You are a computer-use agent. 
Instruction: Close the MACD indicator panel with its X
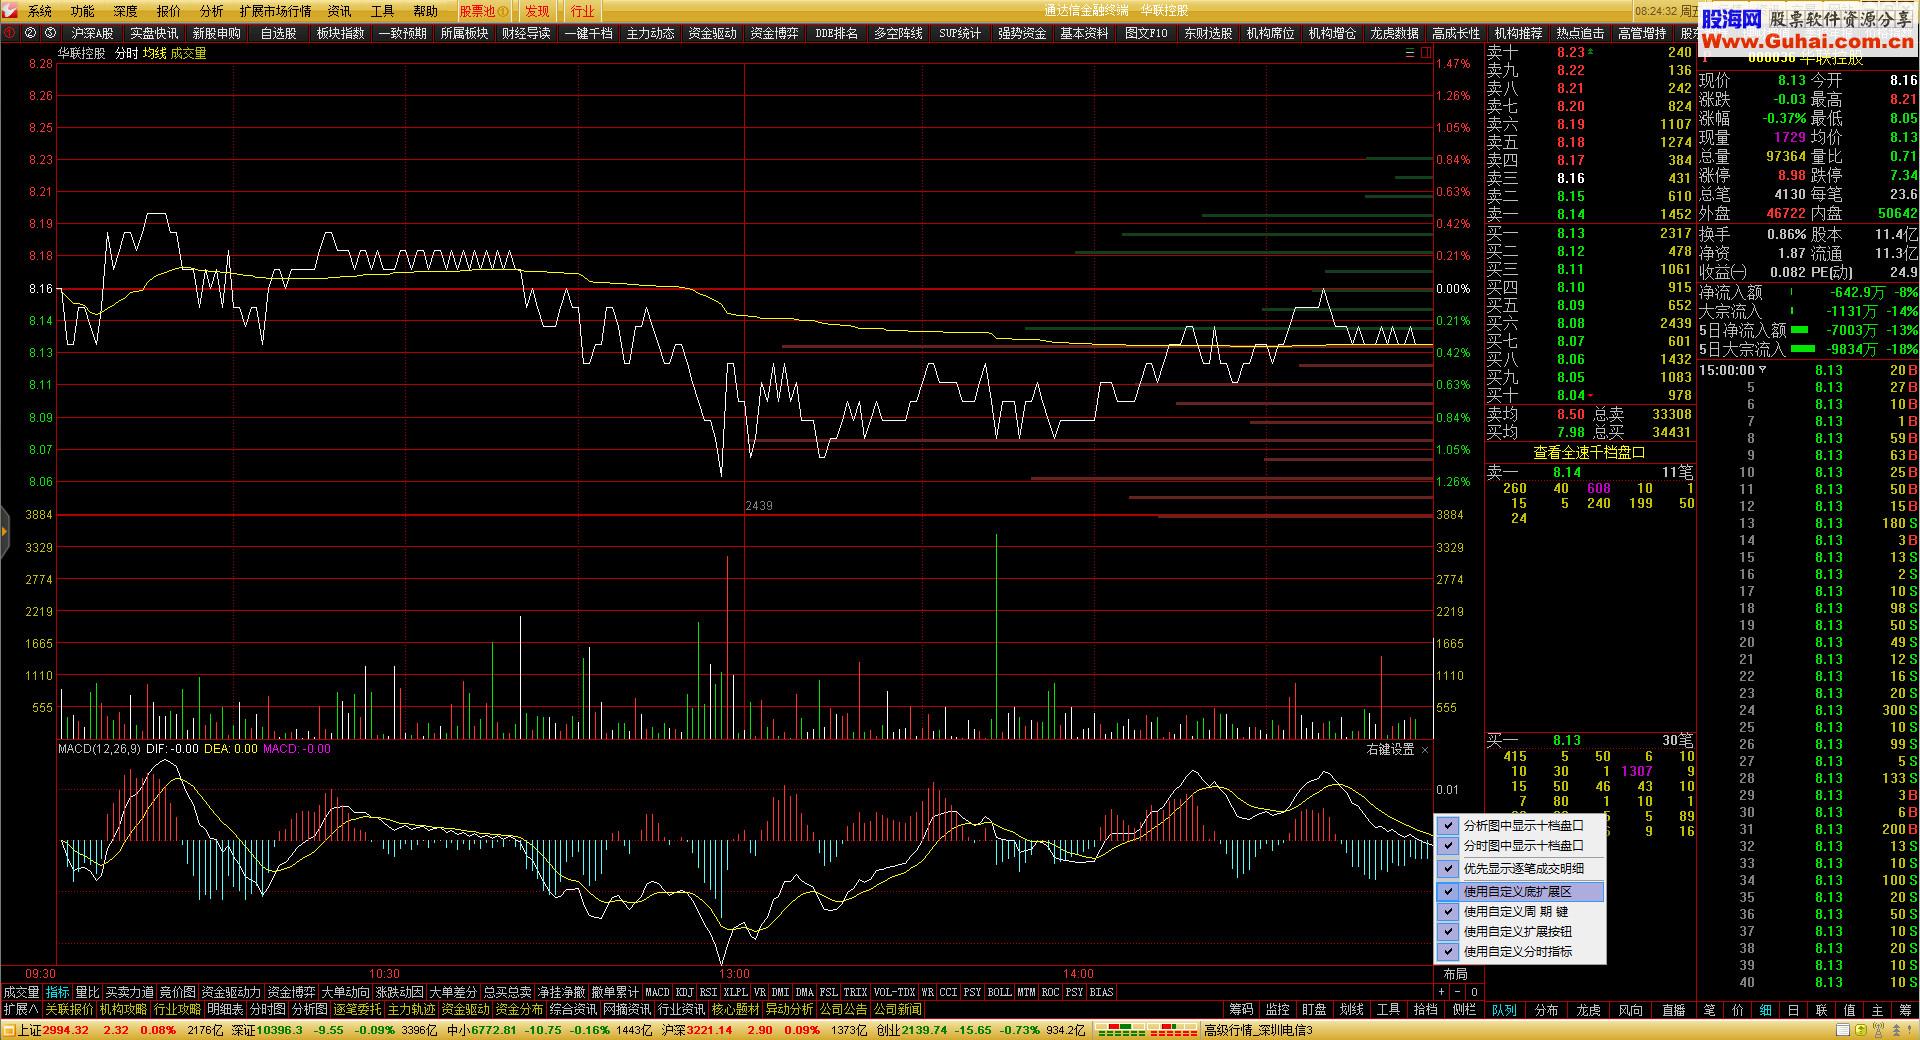point(1425,749)
